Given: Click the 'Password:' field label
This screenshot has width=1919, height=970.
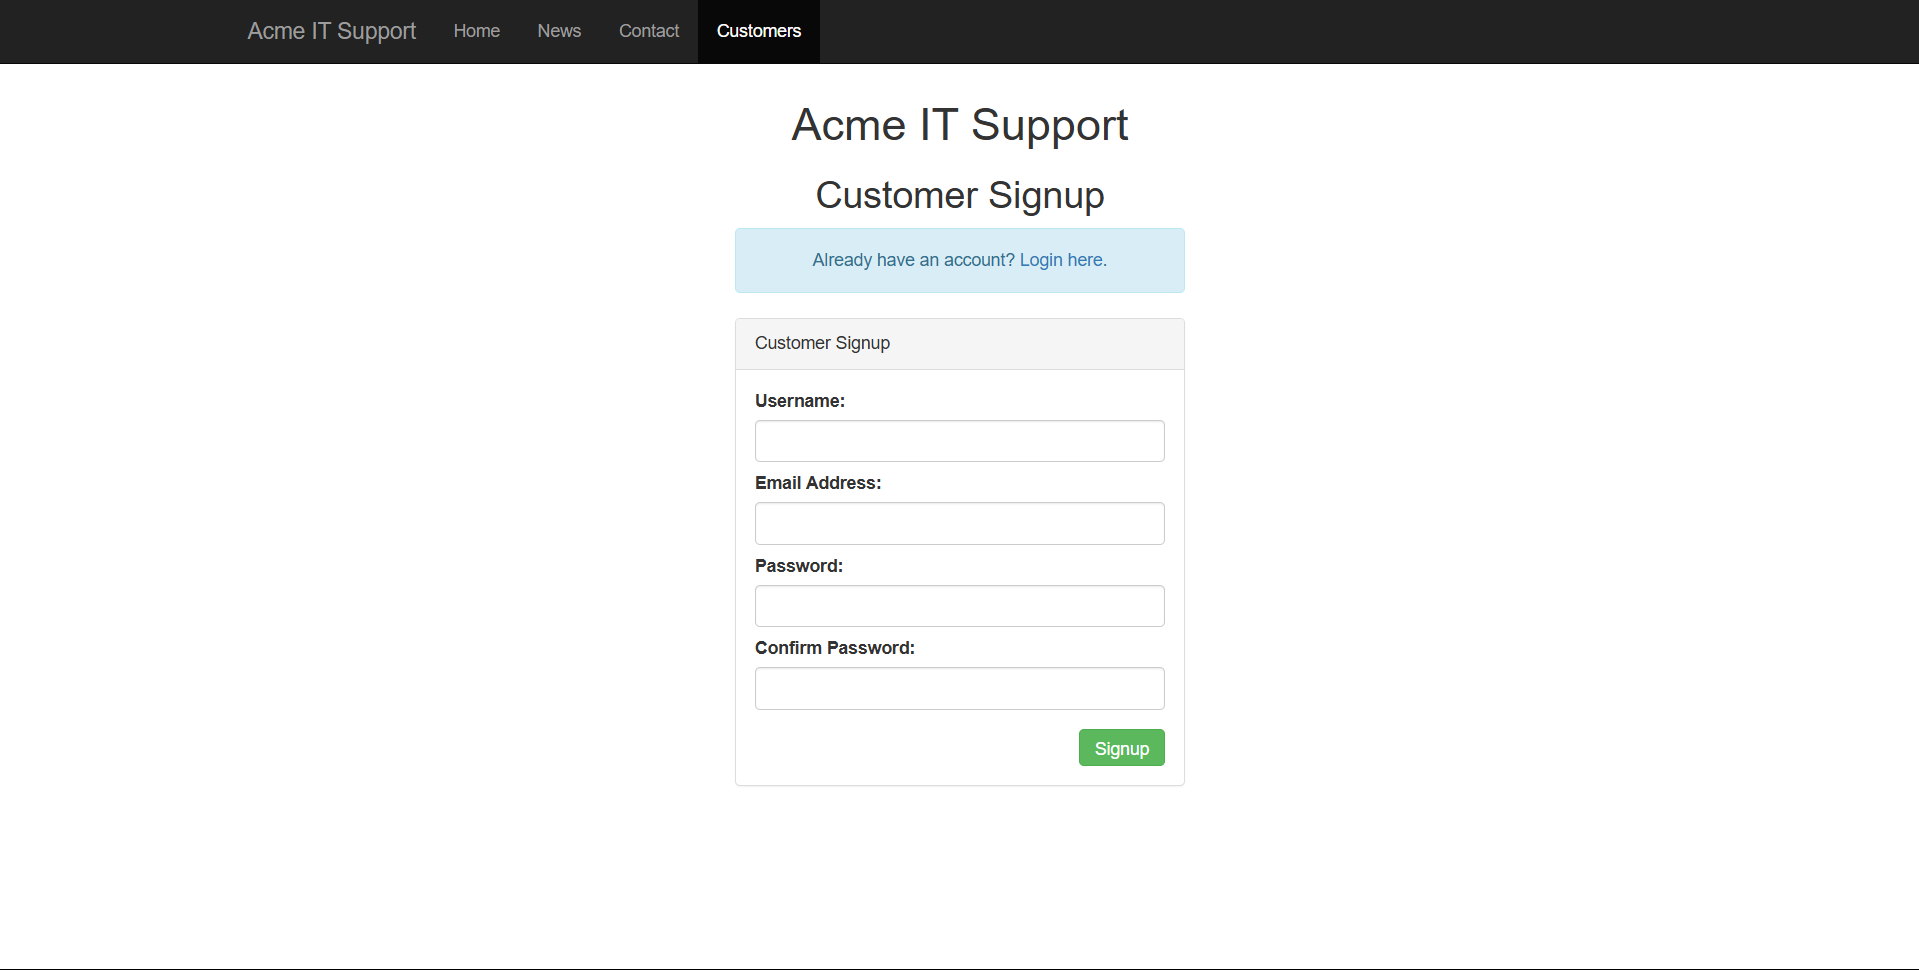Looking at the screenshot, I should coord(798,566).
